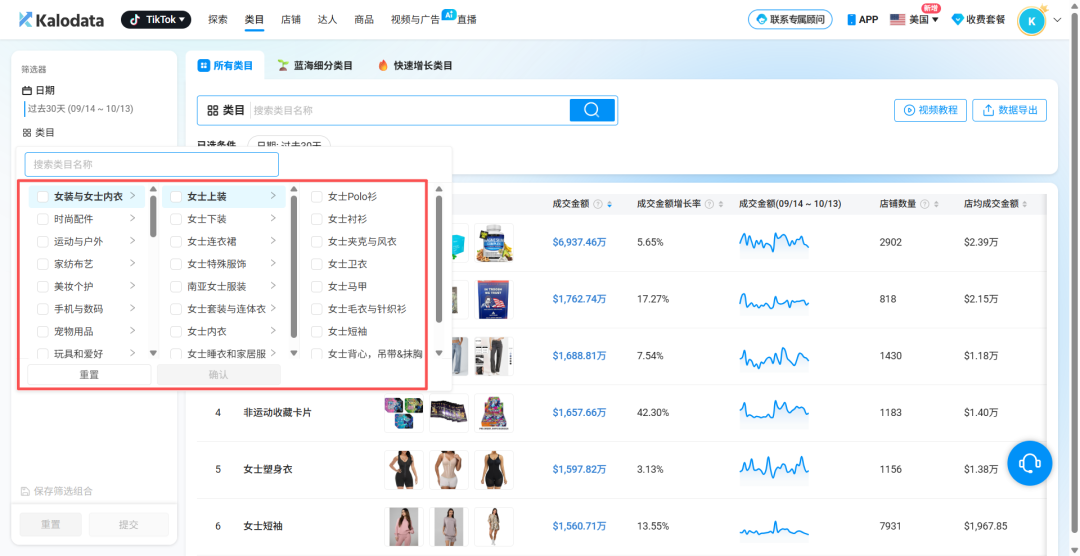
Task: Click the blue search magnifier button
Action: pos(591,110)
